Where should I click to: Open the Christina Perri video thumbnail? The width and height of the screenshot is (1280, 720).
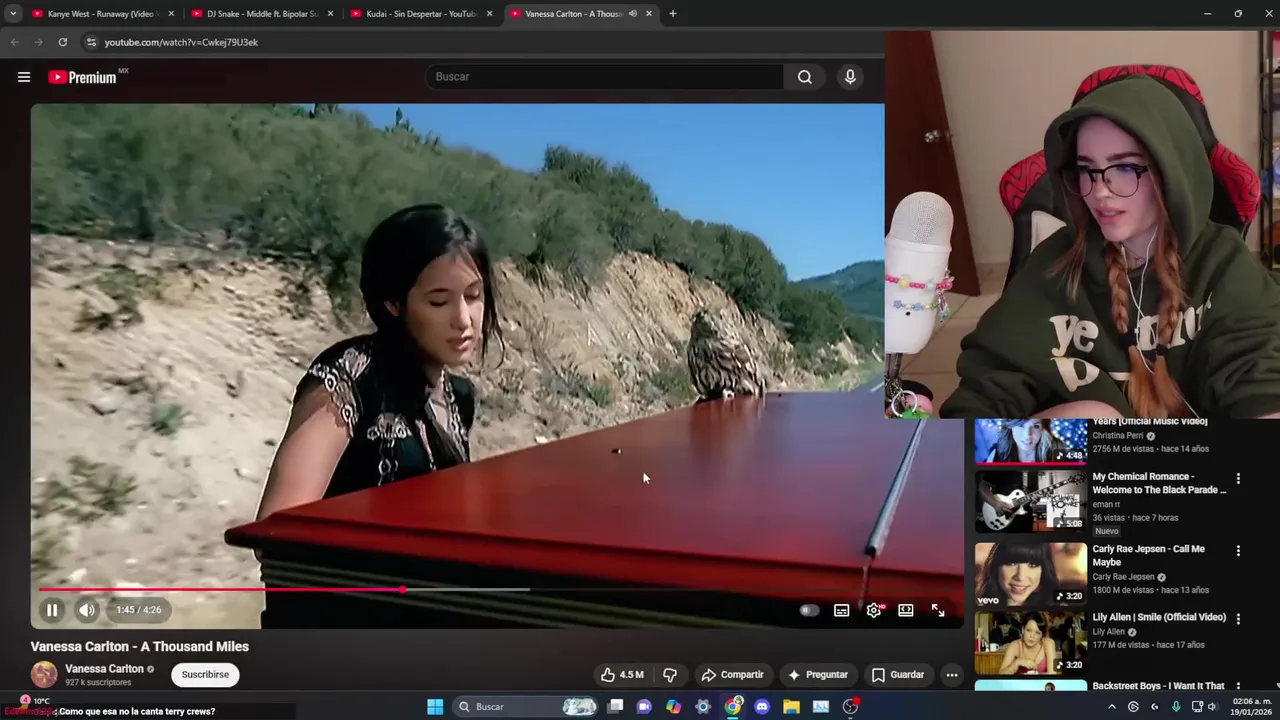pyautogui.click(x=1030, y=441)
